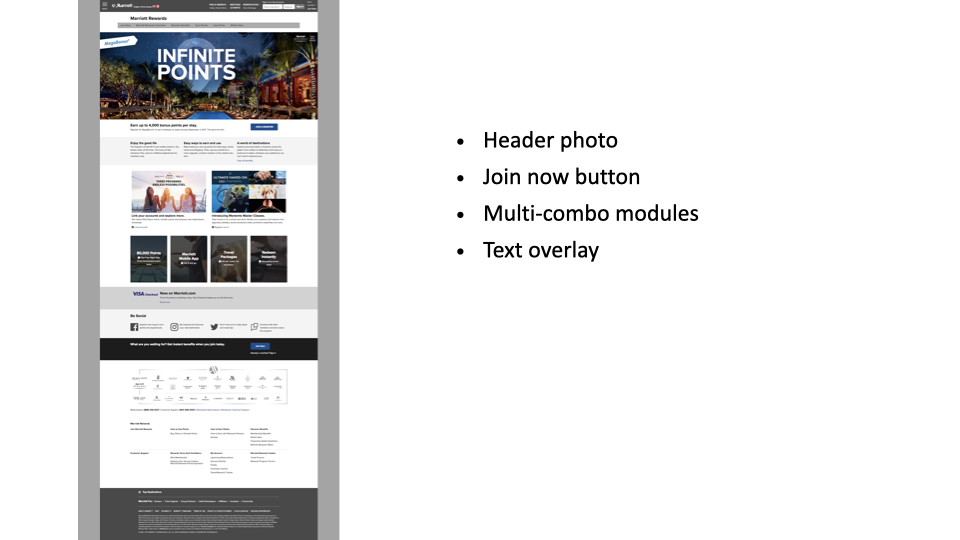The height and width of the screenshot is (540, 960).
Task: Select the Join Now tab in Rewards navigation
Action: point(126,26)
